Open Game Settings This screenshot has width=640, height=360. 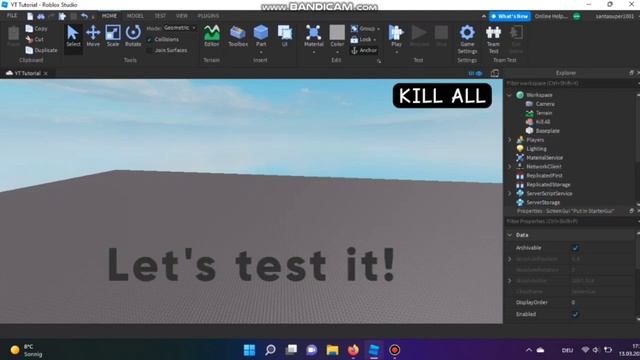[x=467, y=39]
